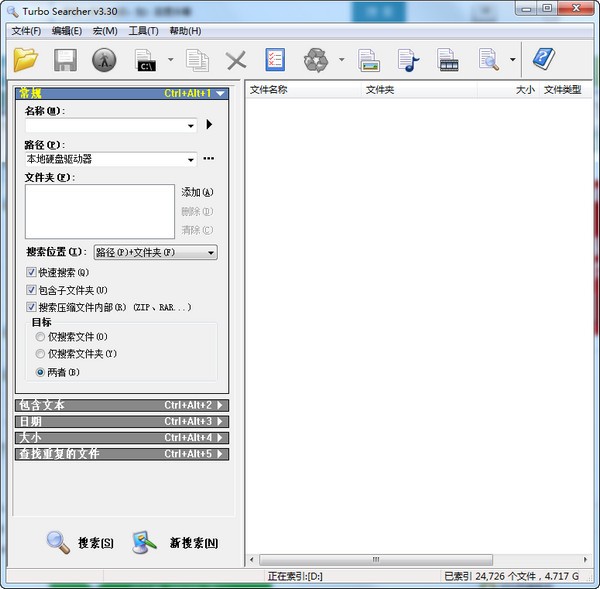The height and width of the screenshot is (589, 600).
Task: Click the magnifier icon beside 搜索(S)
Action: (x=58, y=542)
